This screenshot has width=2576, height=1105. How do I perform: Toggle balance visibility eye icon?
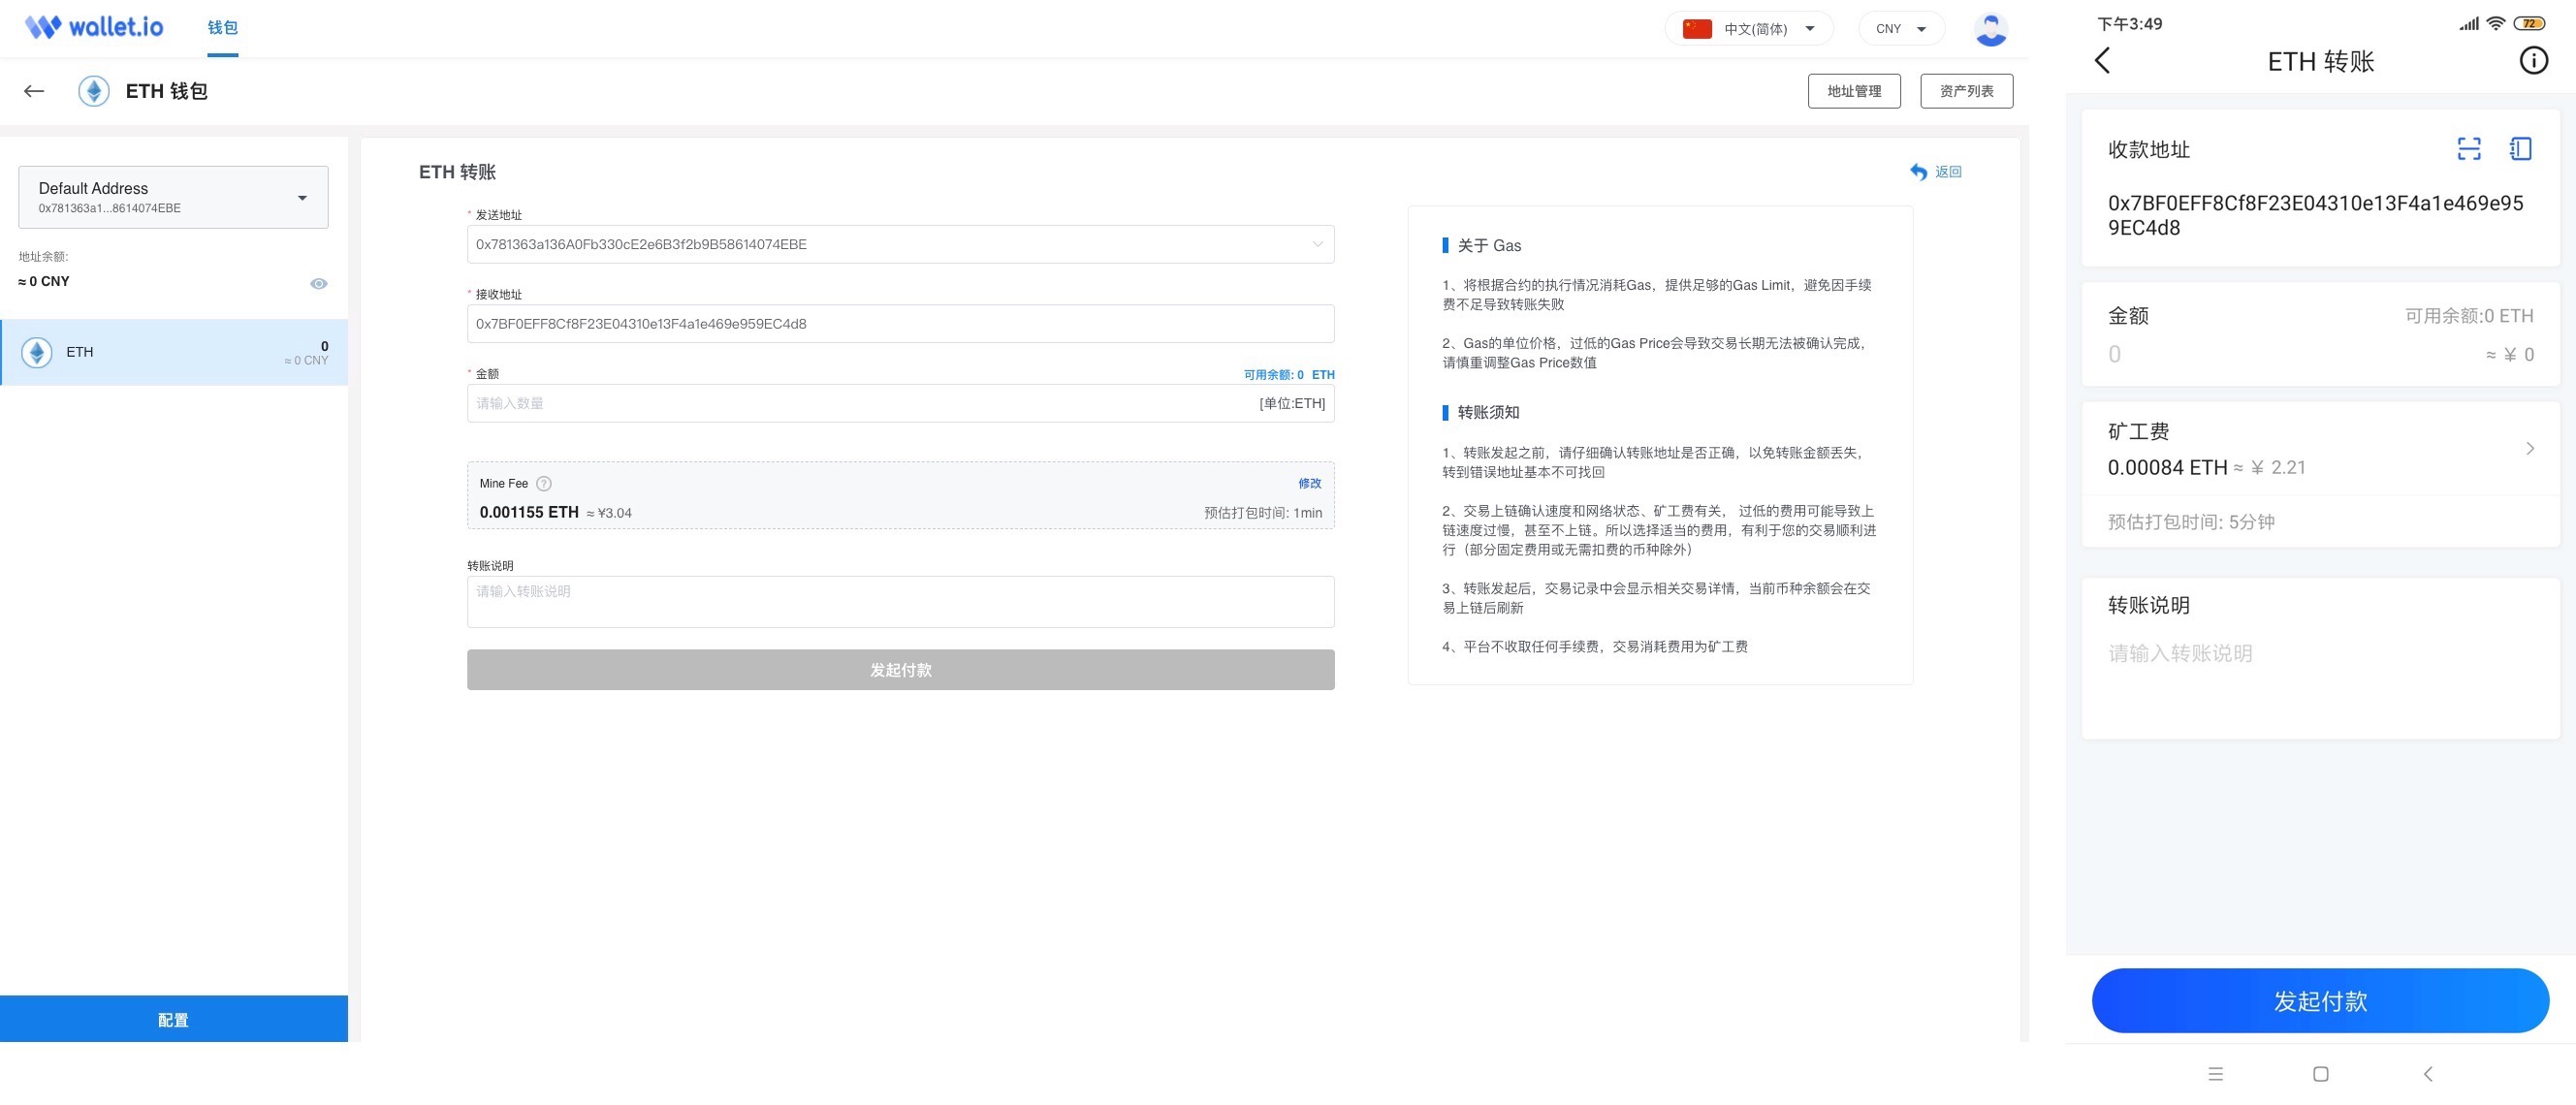tap(318, 284)
